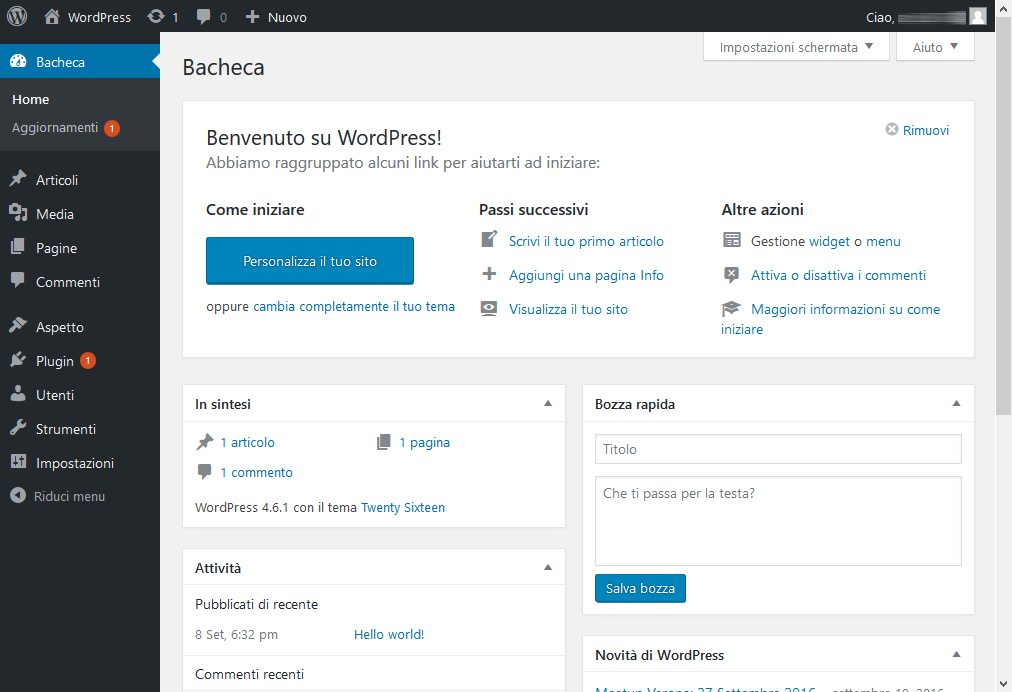Click Personalizza il tuo sito button
1012x692 pixels.
click(310, 261)
